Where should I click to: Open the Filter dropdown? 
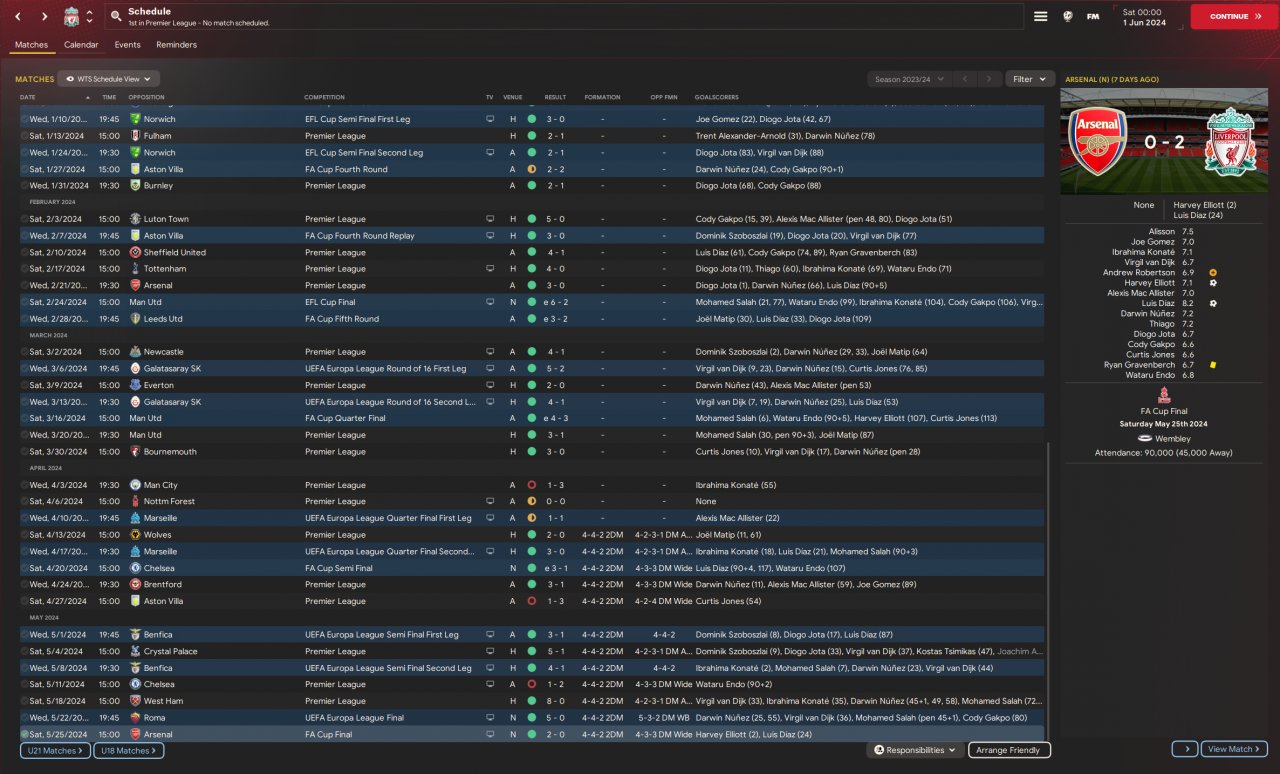coord(1029,79)
